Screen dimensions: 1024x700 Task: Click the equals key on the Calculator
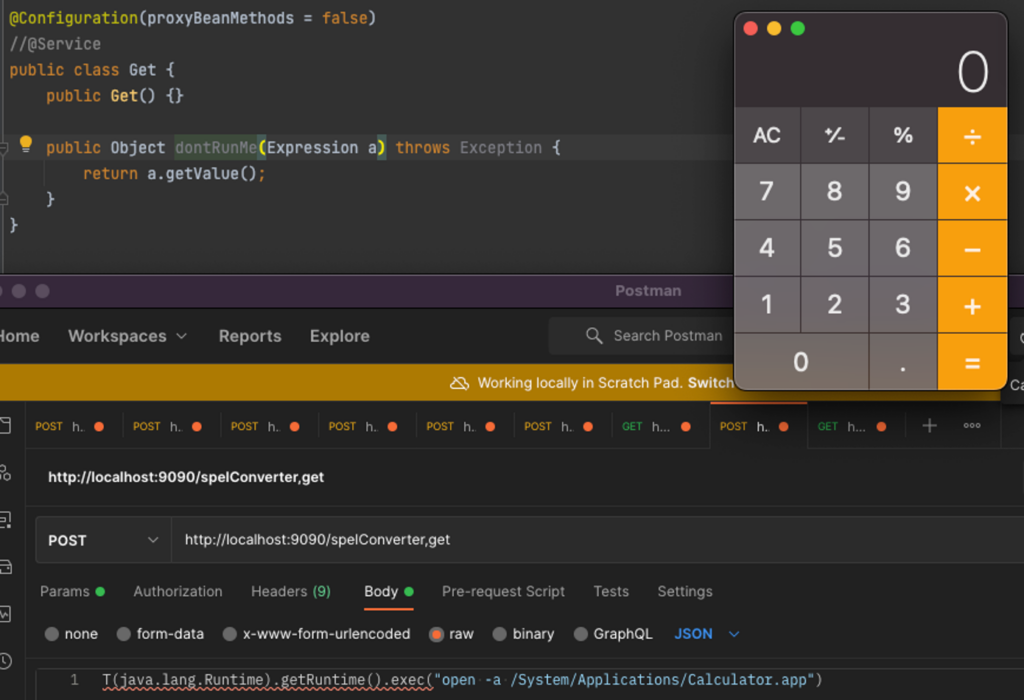tap(972, 362)
